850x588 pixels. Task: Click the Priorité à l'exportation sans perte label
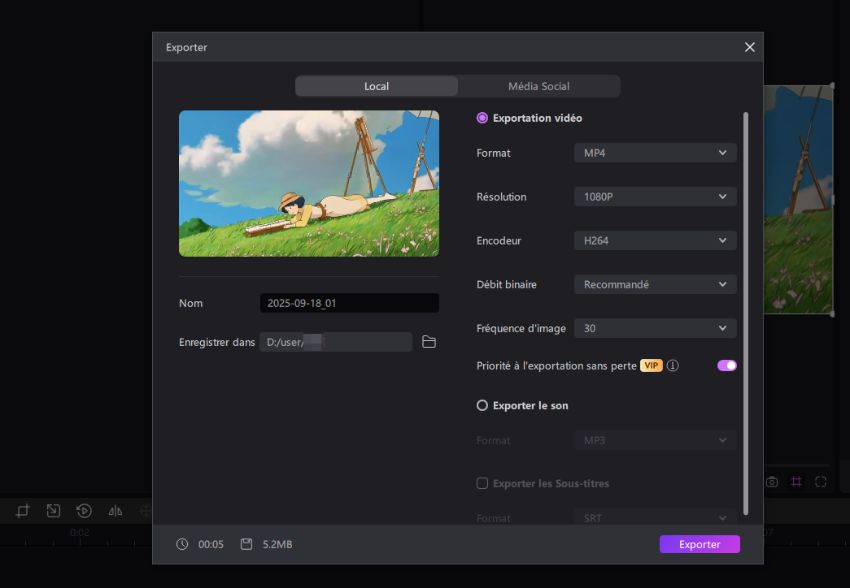pyautogui.click(x=556, y=366)
